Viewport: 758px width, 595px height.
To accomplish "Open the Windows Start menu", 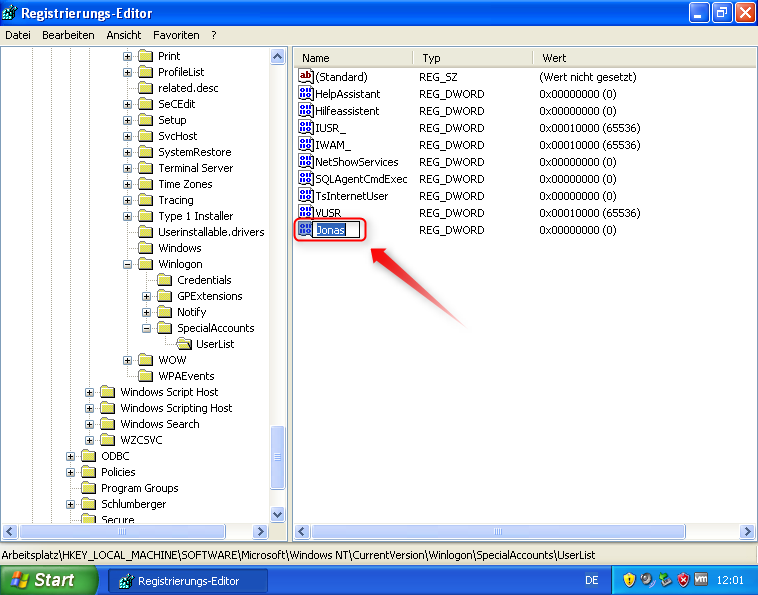I will tap(48, 580).
